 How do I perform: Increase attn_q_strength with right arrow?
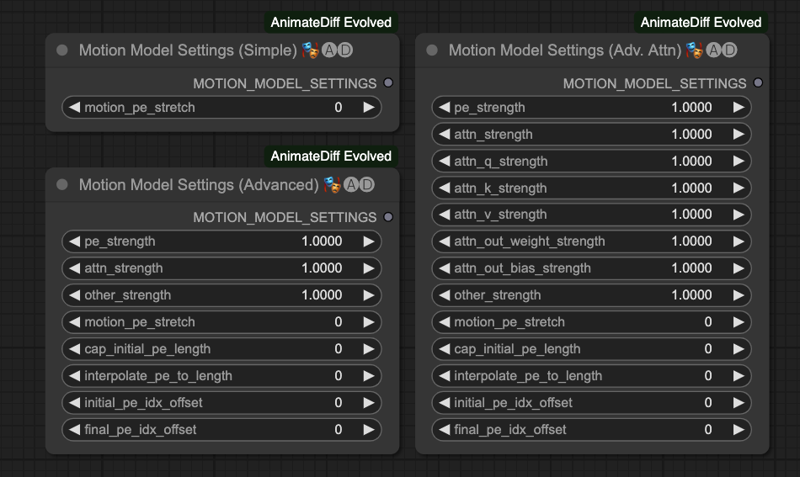[x=738, y=161]
